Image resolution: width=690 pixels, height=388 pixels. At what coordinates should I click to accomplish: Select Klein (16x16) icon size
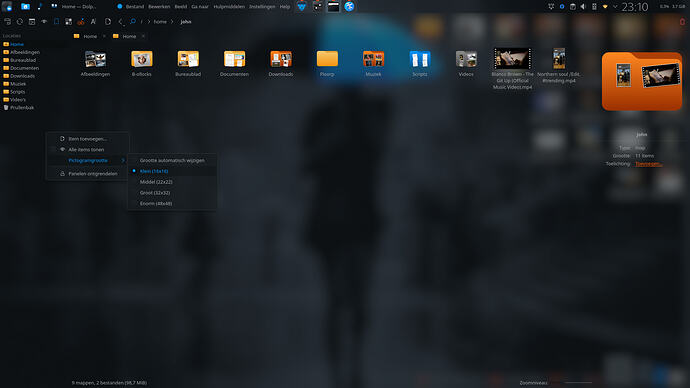click(172, 171)
